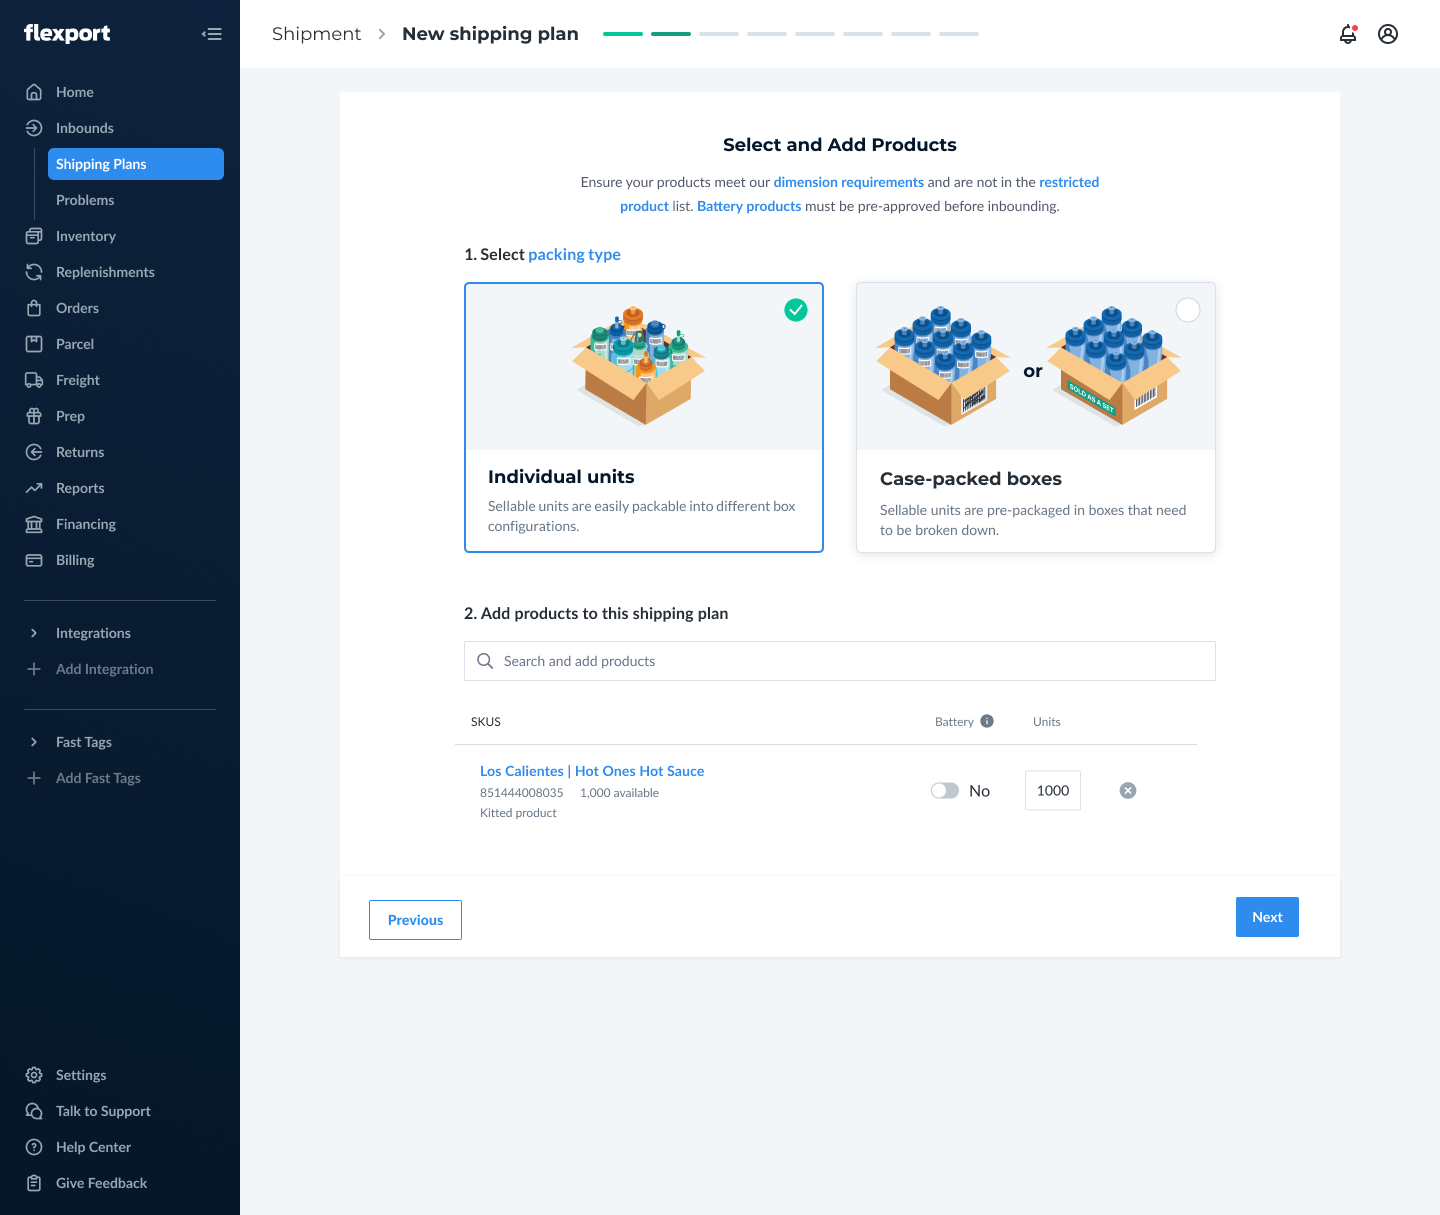Expand the Integrations section

click(34, 633)
